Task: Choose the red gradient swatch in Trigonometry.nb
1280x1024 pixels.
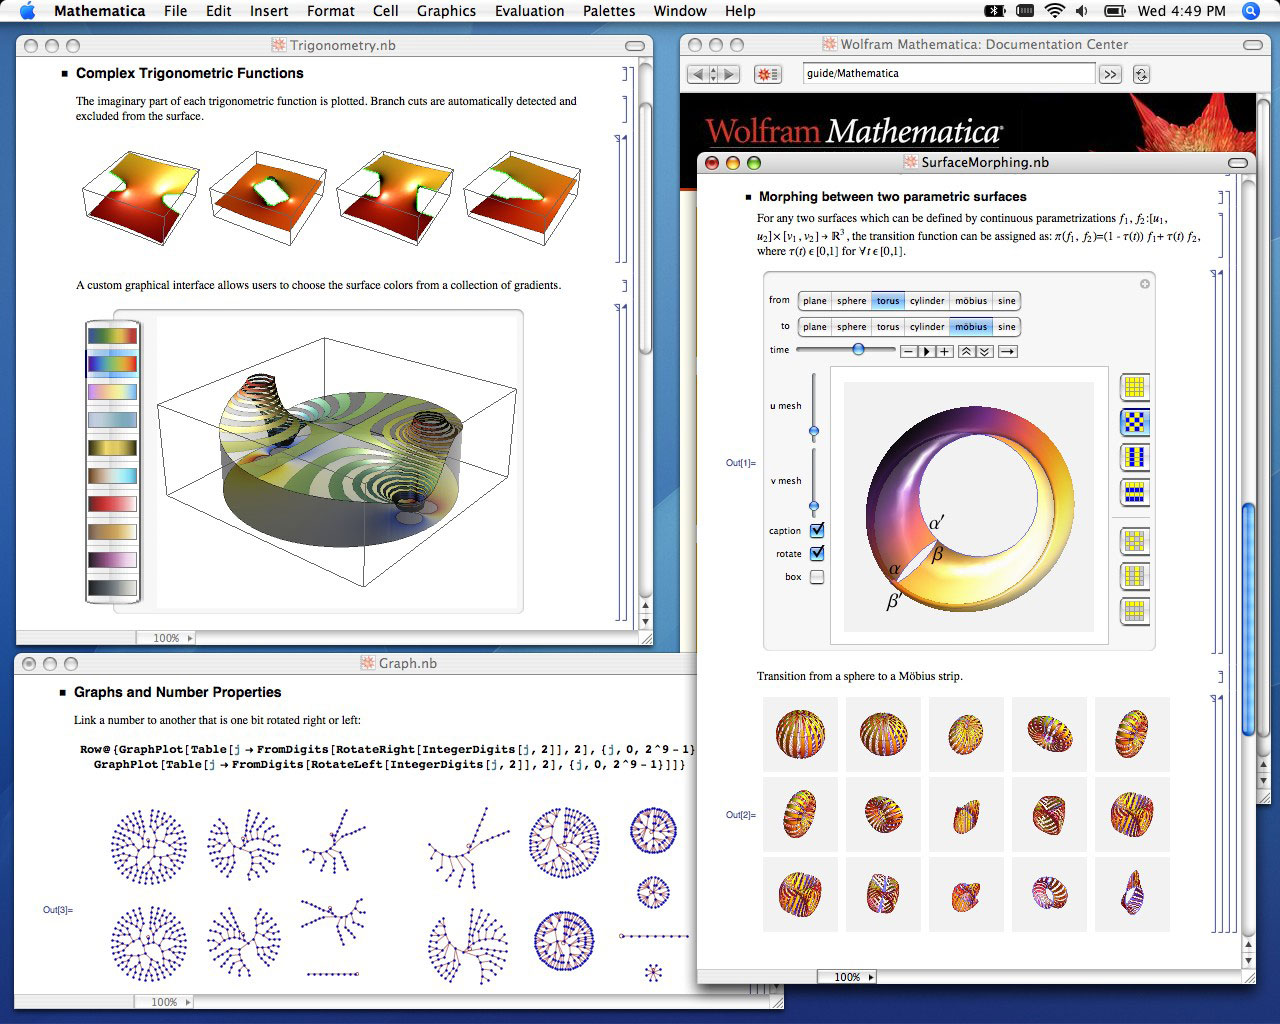Action: [112, 504]
